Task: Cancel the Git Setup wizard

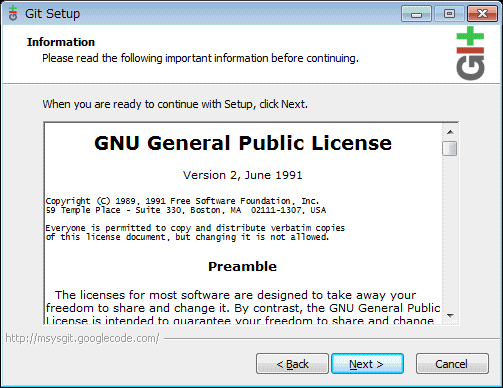Action: tap(452, 364)
